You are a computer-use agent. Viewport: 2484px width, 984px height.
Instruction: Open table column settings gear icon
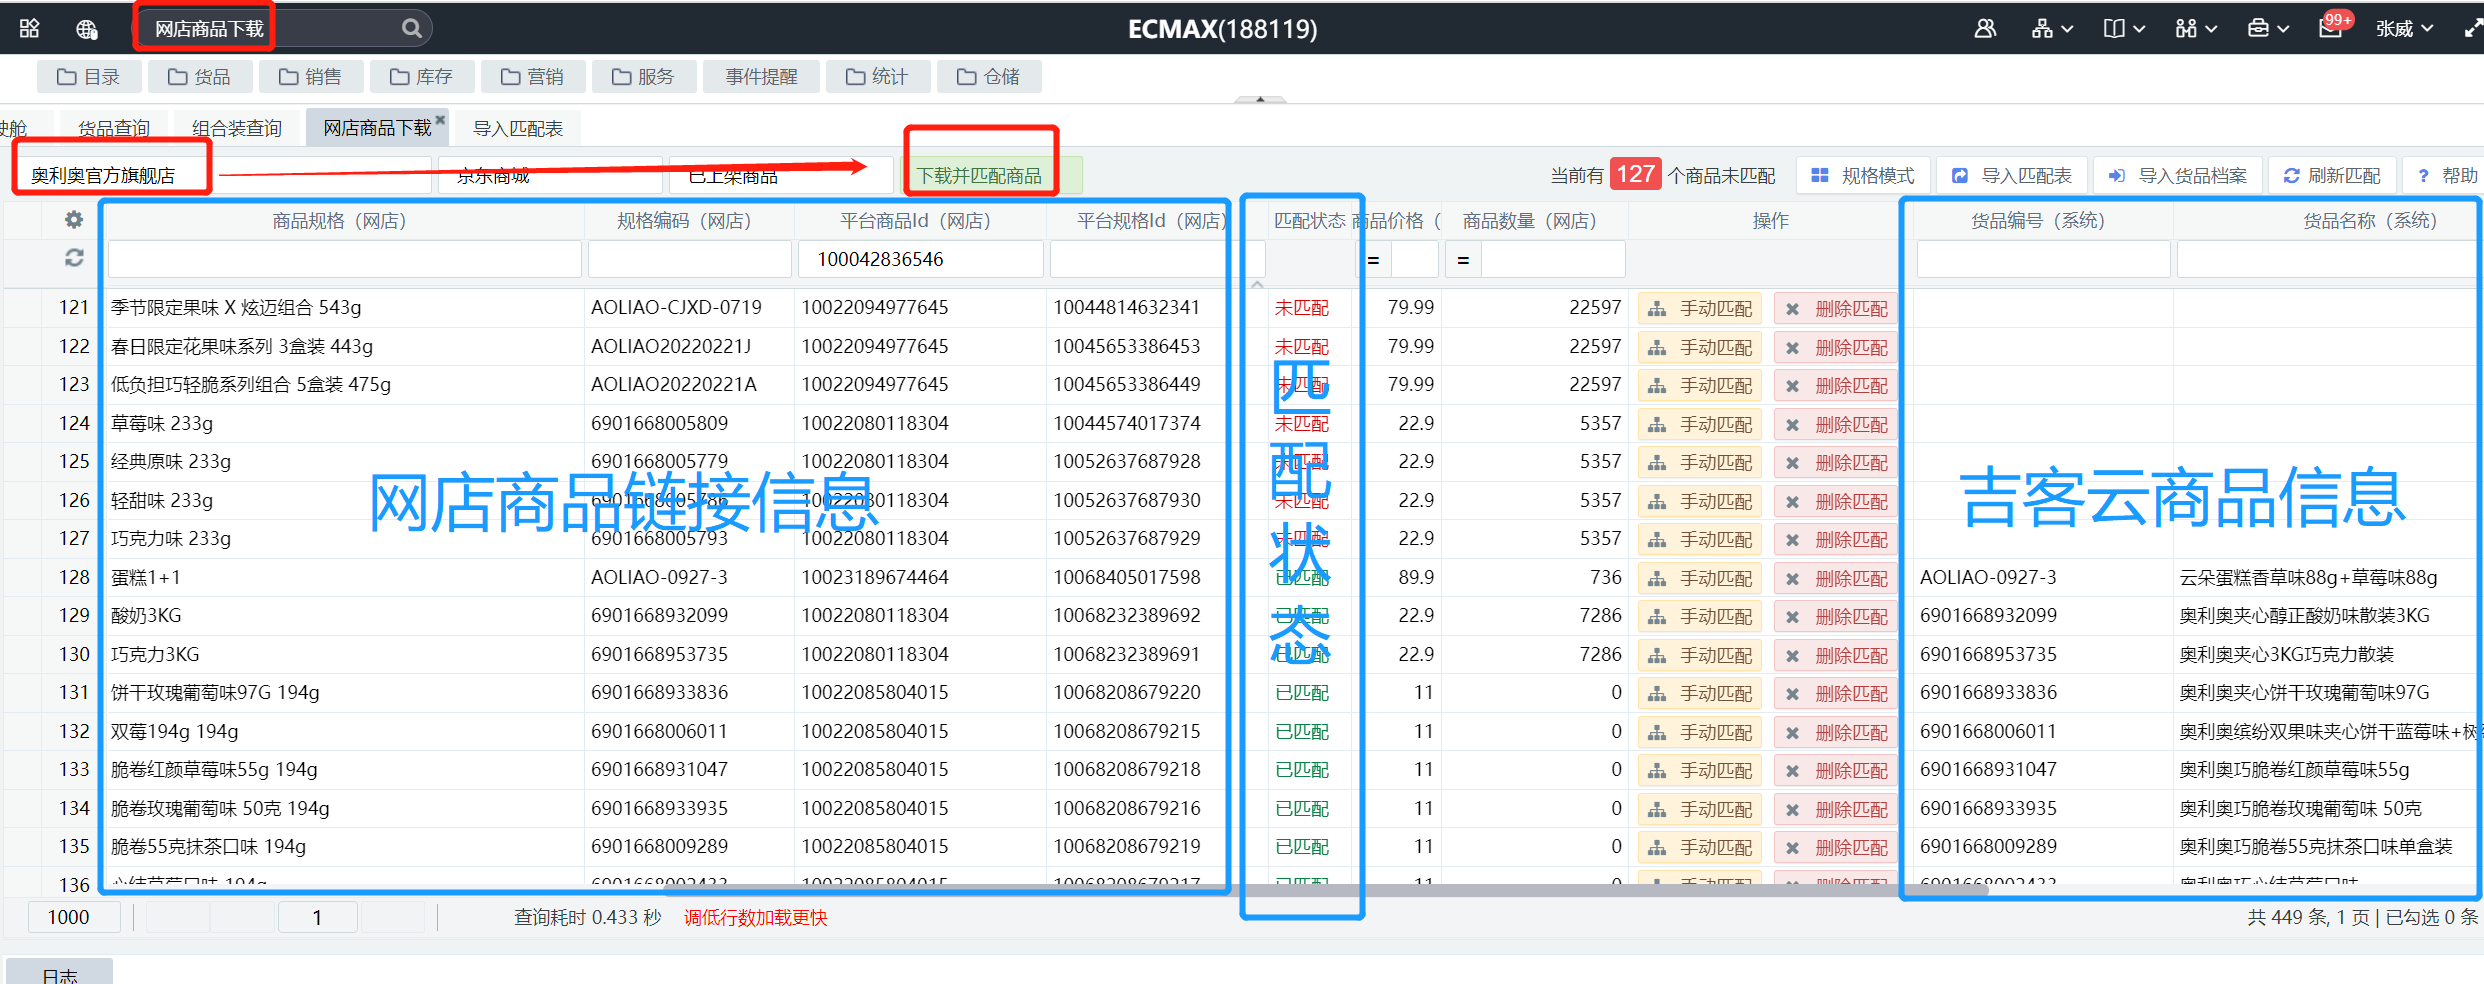coord(74,220)
